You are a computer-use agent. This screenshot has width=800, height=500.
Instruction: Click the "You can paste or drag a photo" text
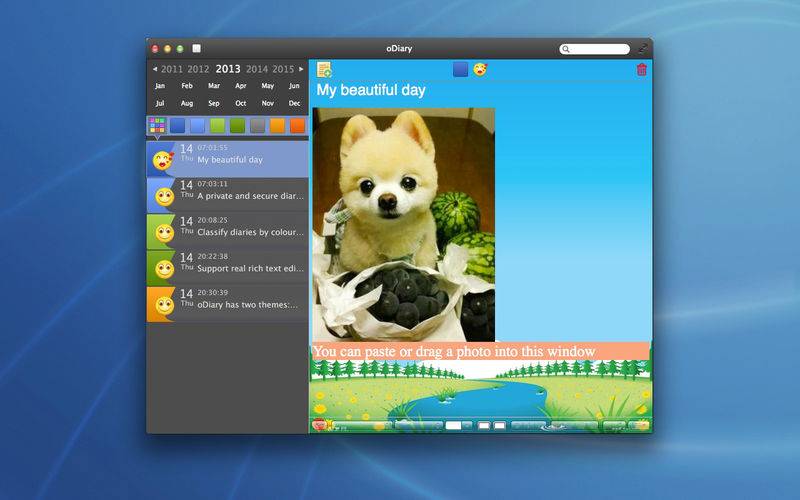(454, 352)
